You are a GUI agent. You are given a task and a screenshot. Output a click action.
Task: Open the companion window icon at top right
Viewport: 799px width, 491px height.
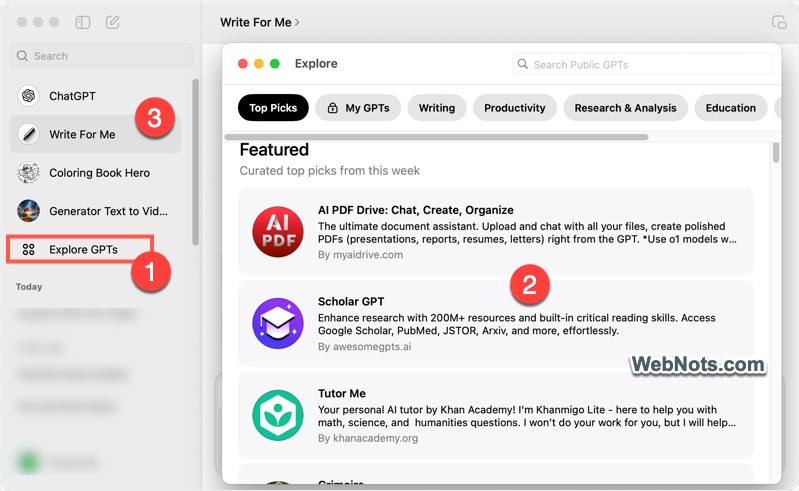(x=779, y=22)
